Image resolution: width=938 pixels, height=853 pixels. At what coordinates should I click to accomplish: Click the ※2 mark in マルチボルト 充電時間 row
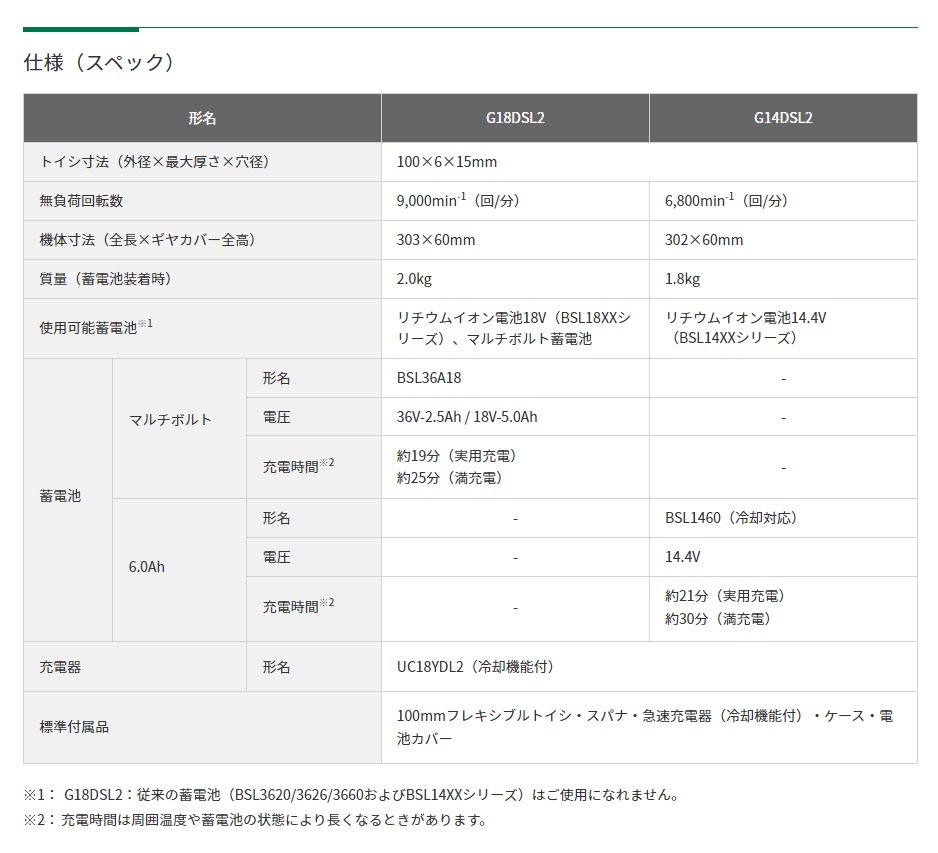point(327,463)
